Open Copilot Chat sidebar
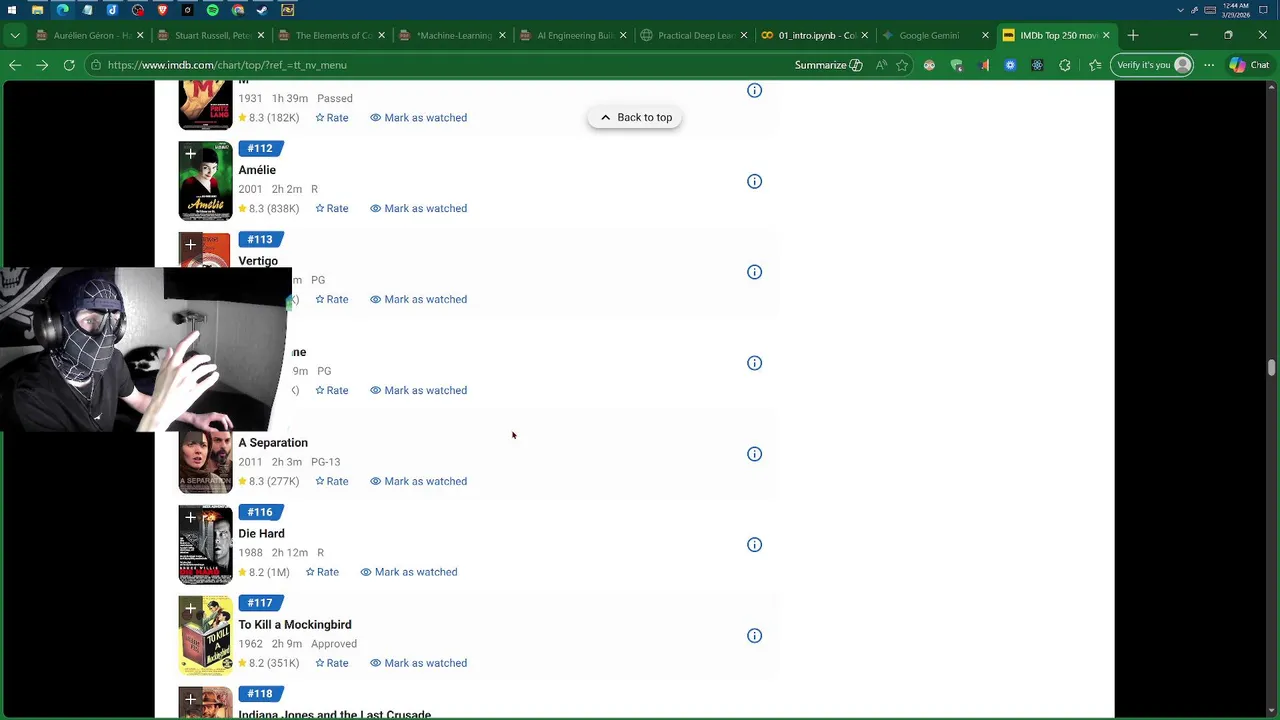 pyautogui.click(x=1249, y=65)
